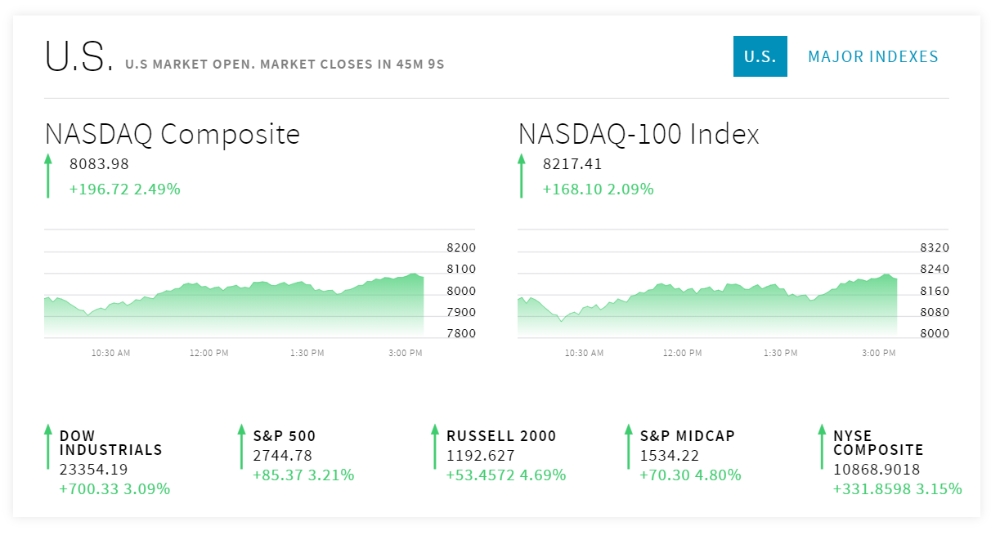Screen dimensions: 1000x535
Task: Select the Russell 2000 value 1192.627
Action: [x=480, y=456]
